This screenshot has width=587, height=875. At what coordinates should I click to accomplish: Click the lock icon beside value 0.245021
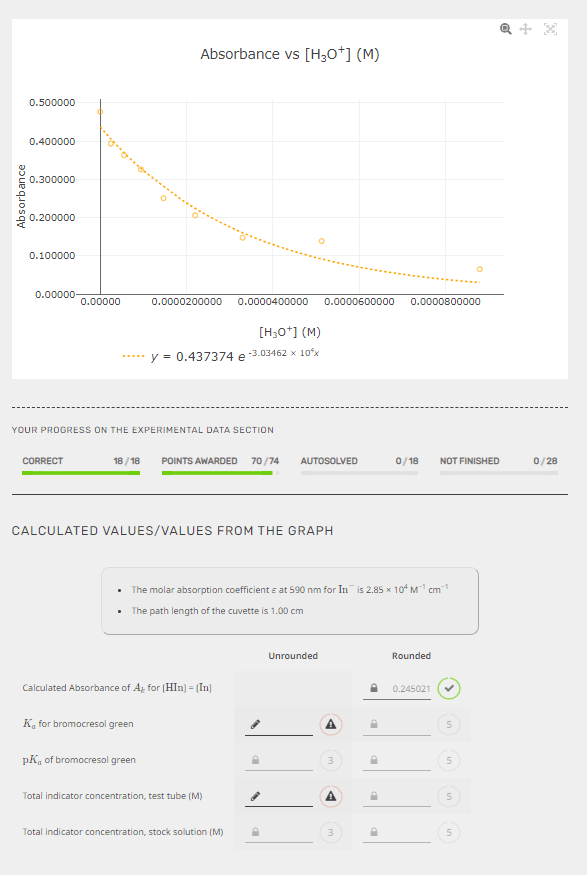(374, 688)
